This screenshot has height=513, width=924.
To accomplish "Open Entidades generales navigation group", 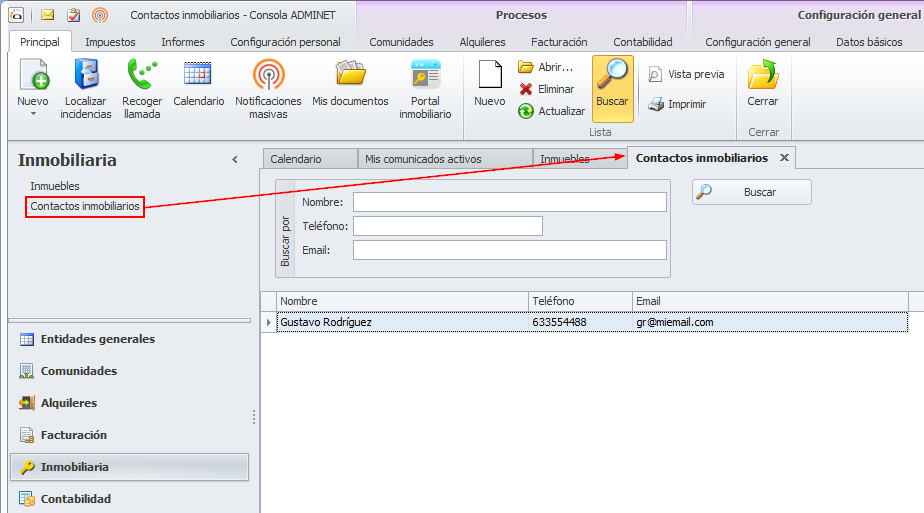I will [x=130, y=339].
